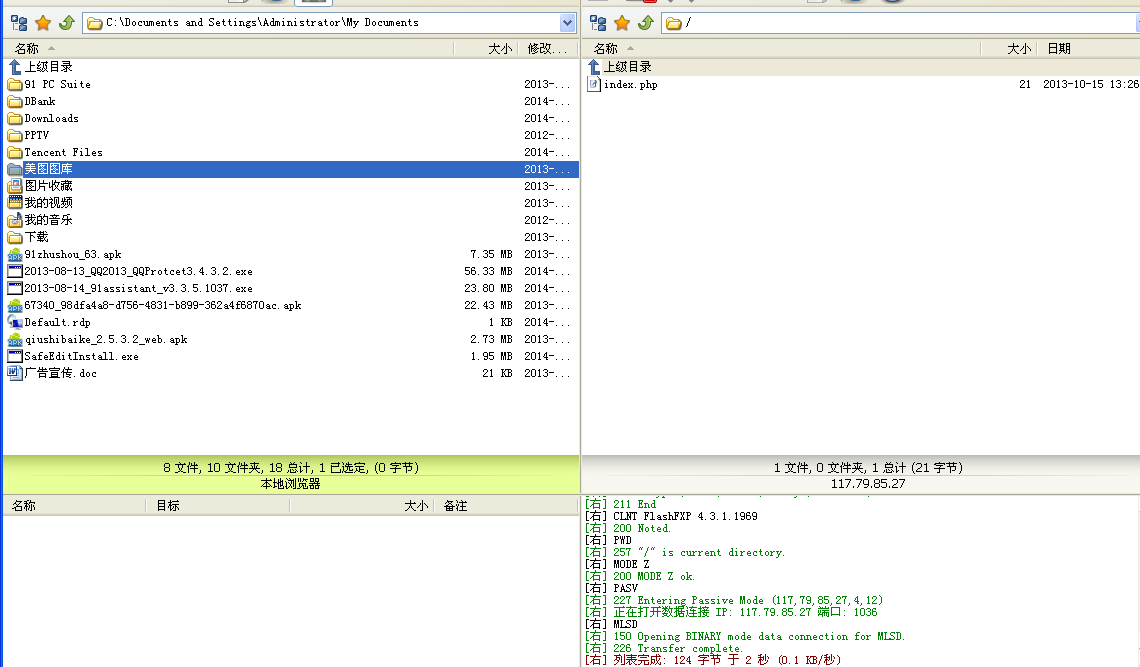
Task: Select the Downloads folder
Action: coord(51,118)
